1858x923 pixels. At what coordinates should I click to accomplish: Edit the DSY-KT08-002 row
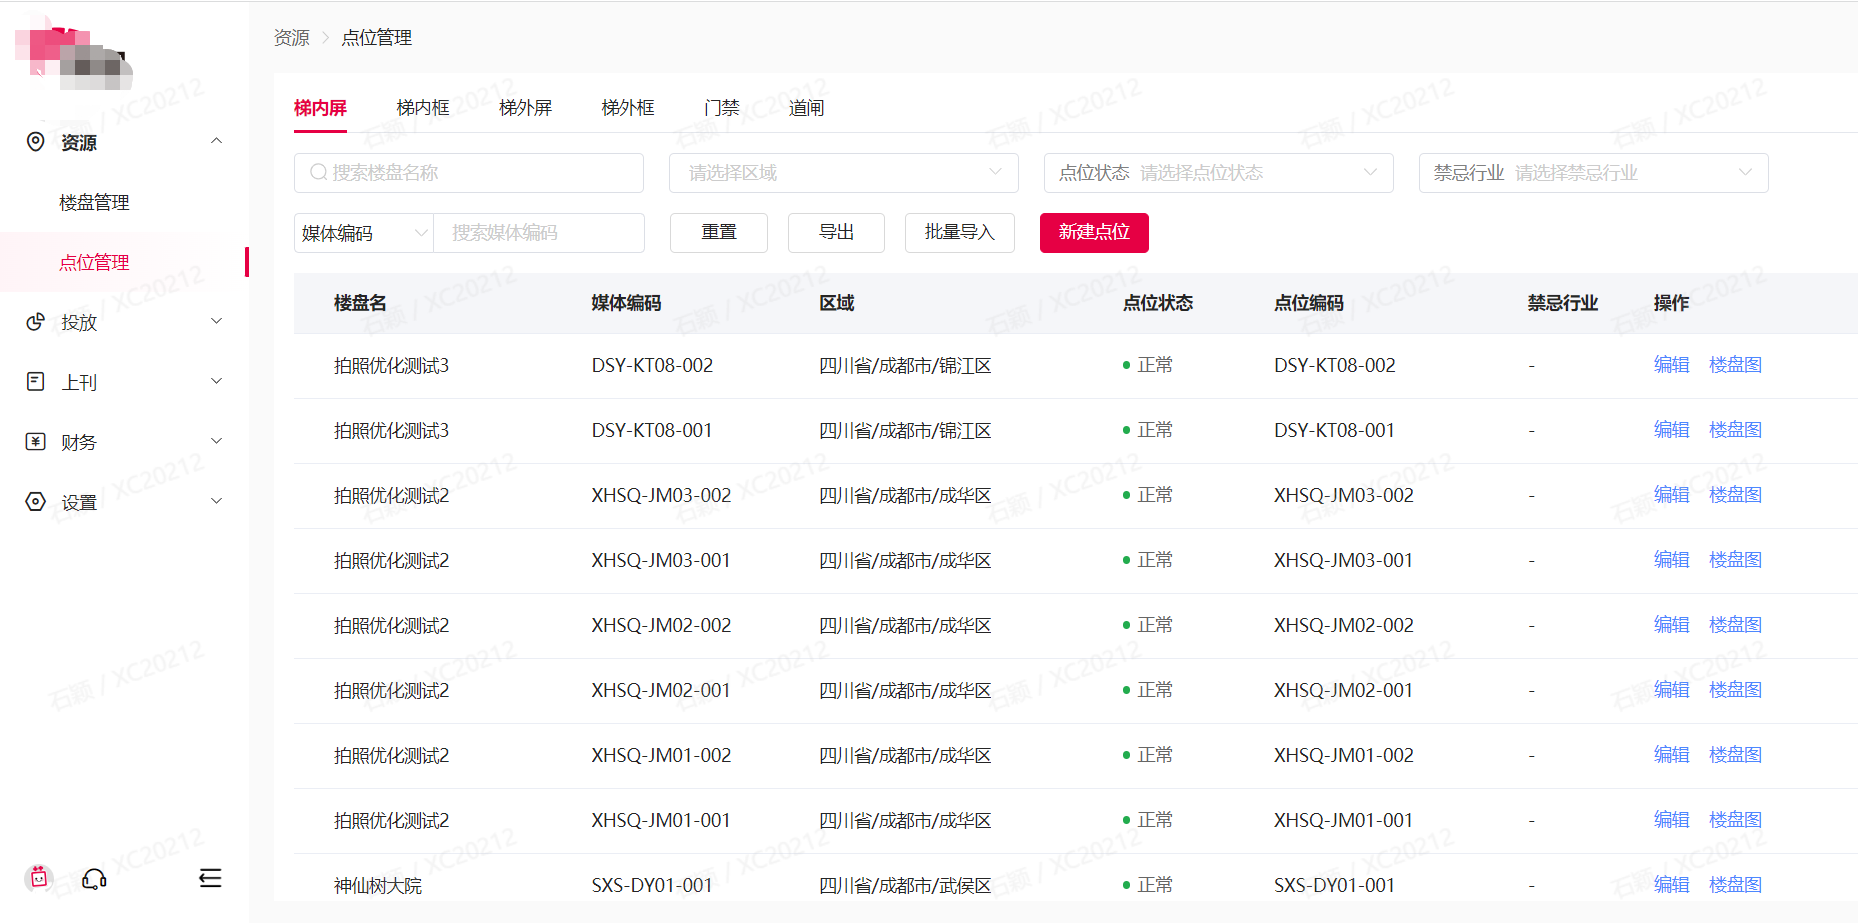coord(1672,365)
